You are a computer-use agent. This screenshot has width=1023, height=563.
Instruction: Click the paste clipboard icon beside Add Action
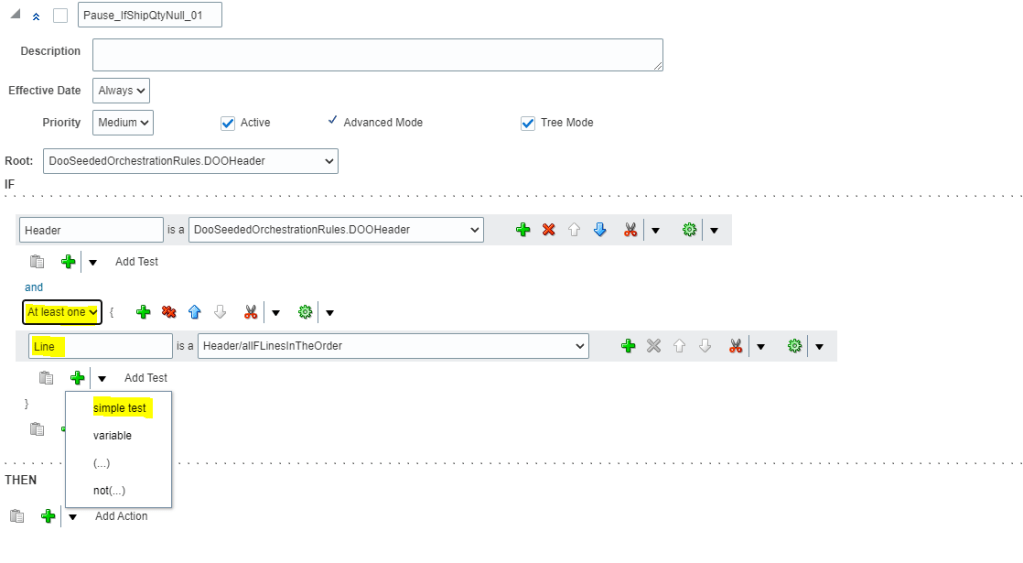pos(17,516)
